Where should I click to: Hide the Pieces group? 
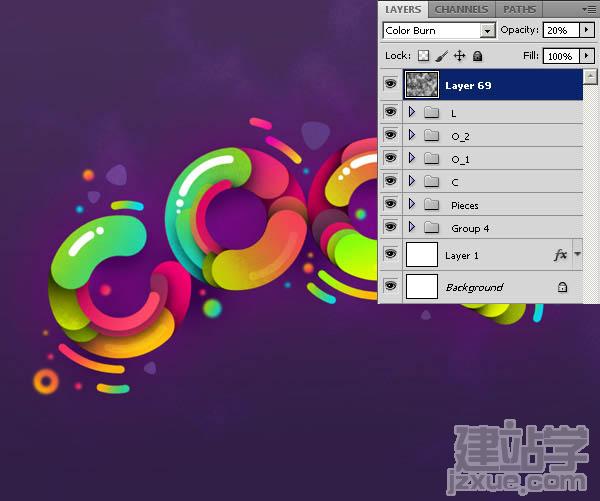click(x=390, y=204)
